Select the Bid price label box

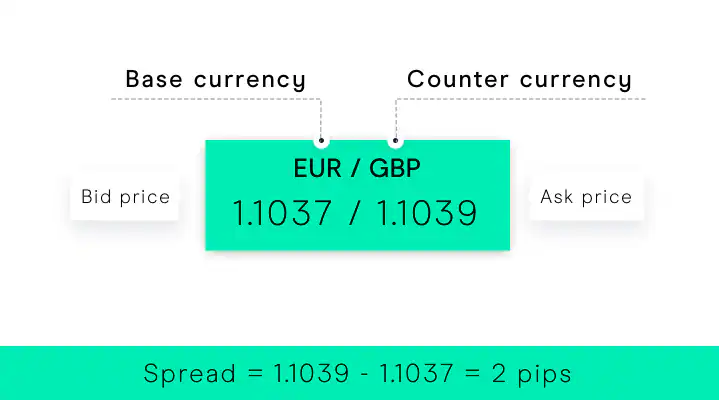click(125, 197)
